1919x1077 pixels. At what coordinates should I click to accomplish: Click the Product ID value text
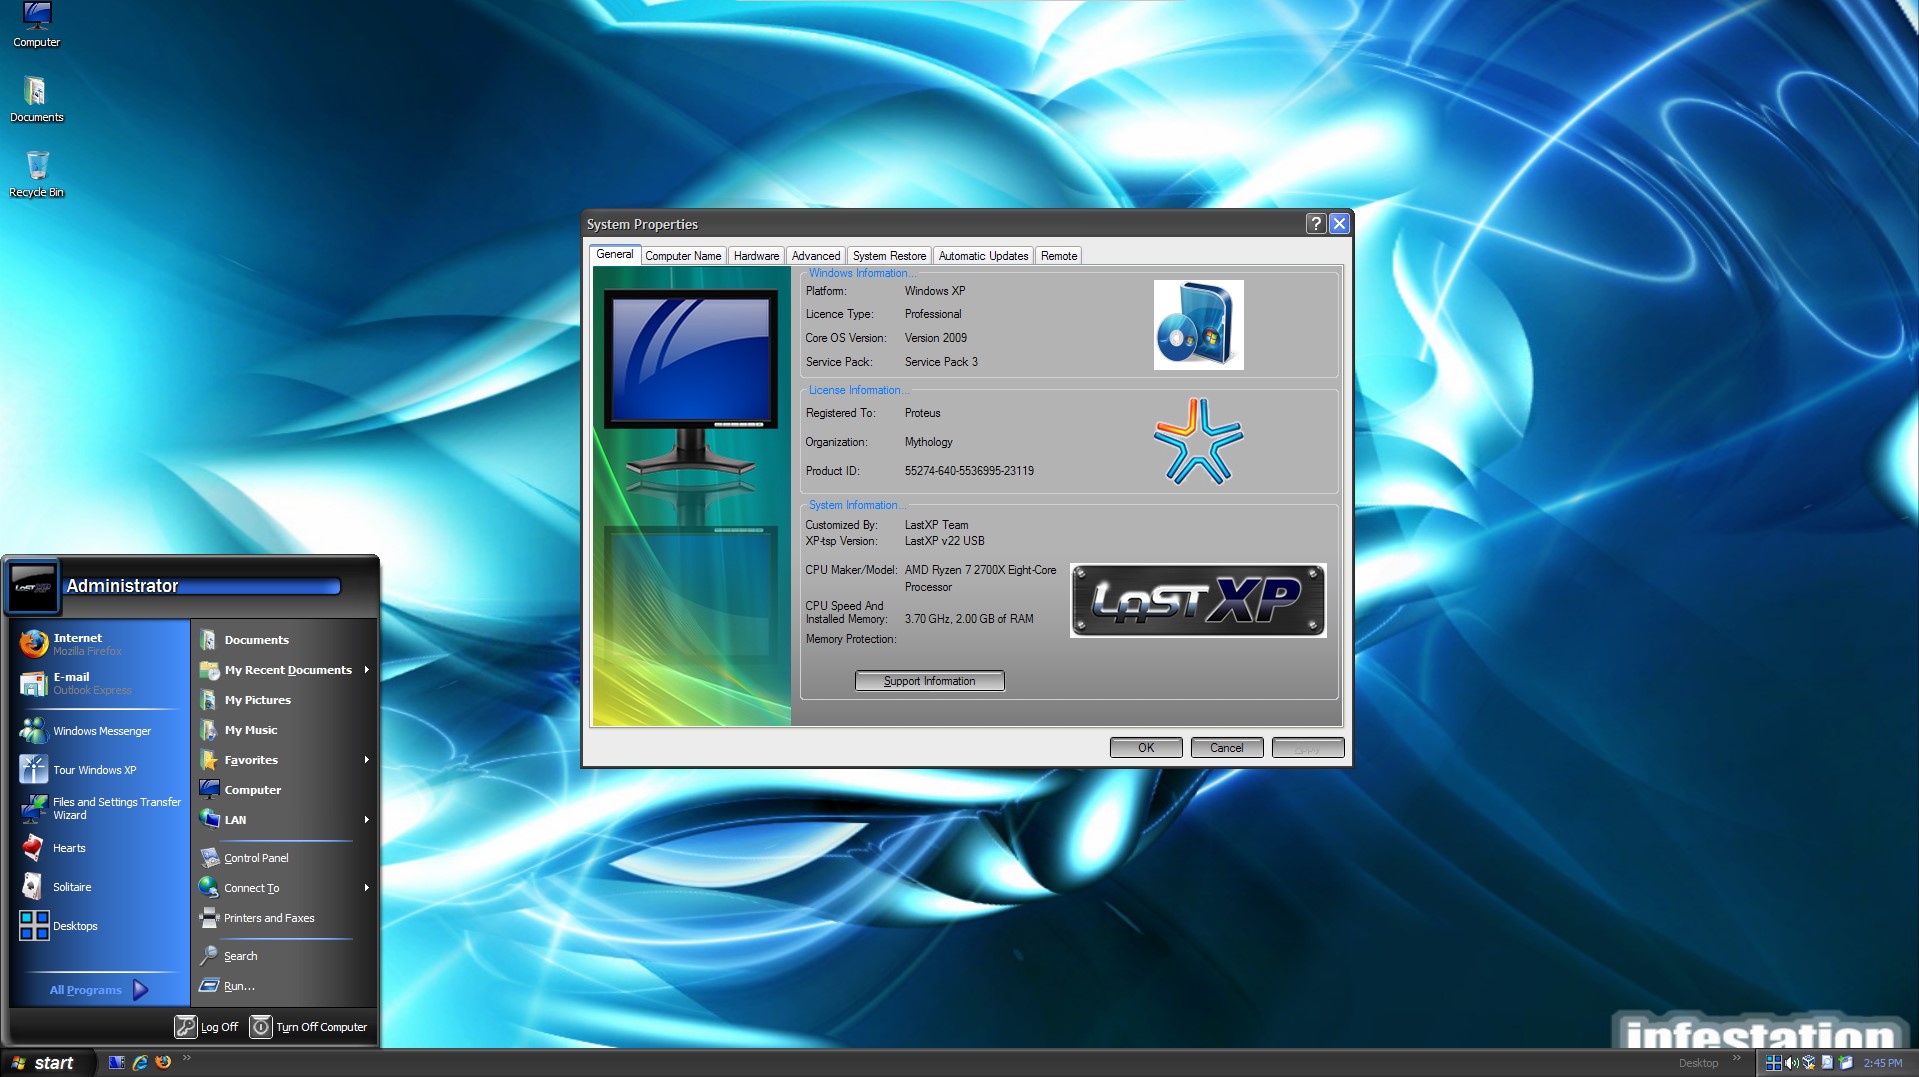(x=969, y=471)
